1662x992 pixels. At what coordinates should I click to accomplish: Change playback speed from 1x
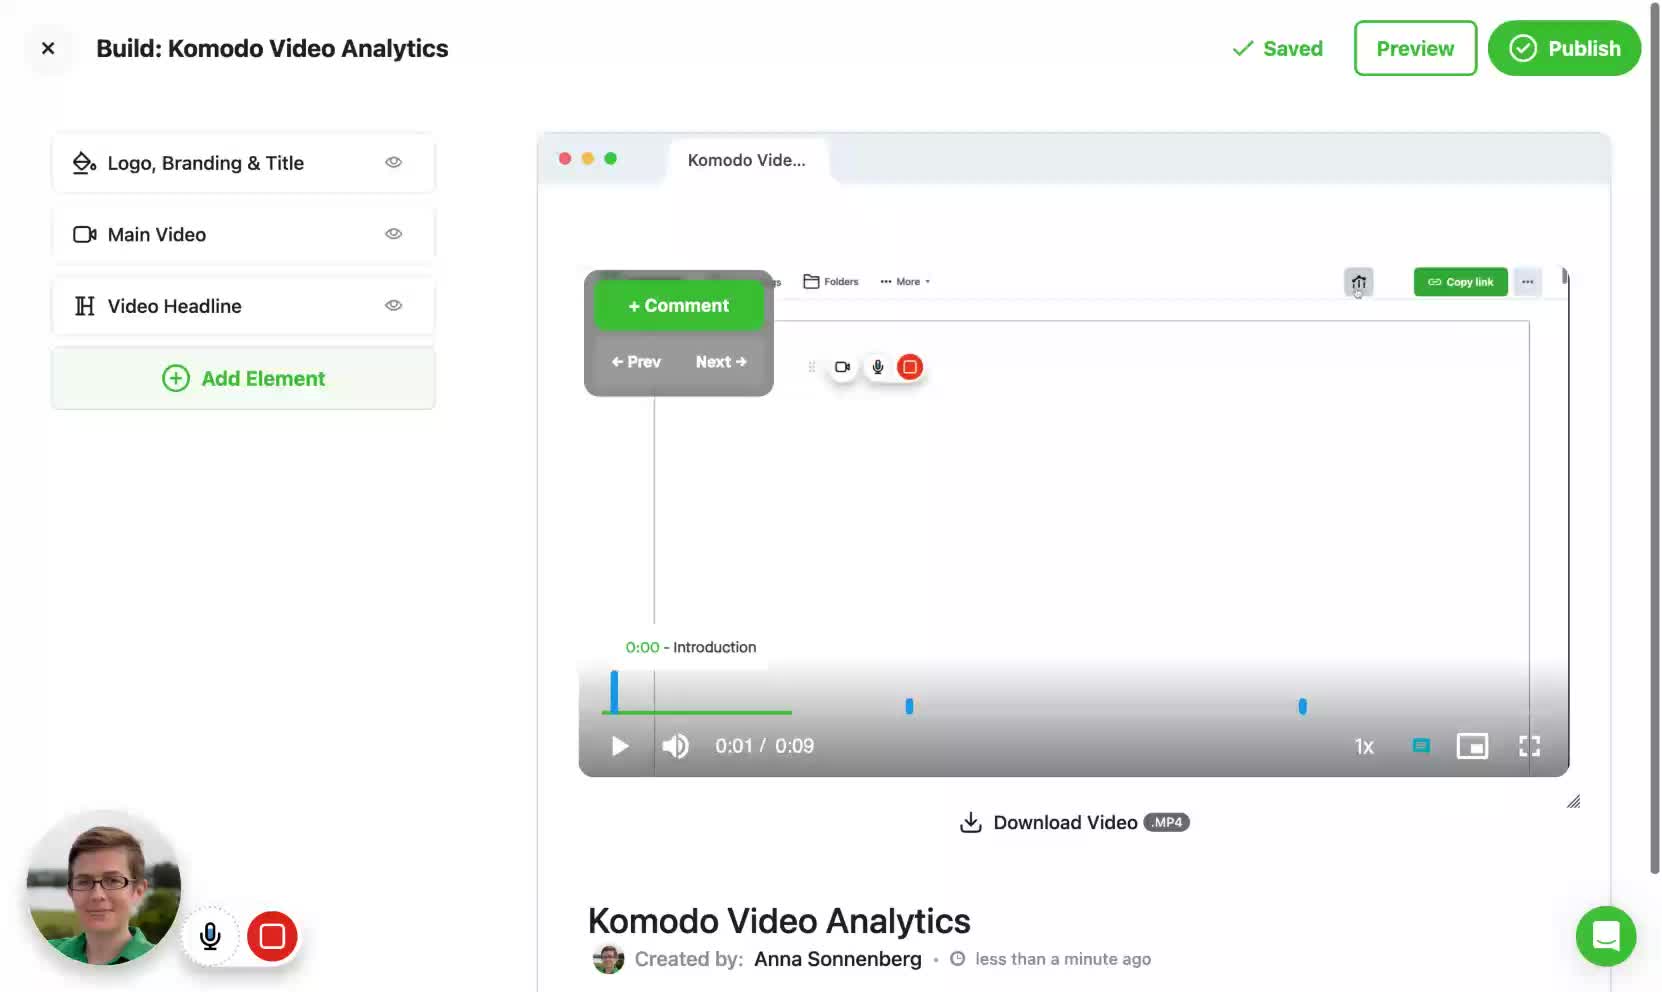click(1363, 746)
